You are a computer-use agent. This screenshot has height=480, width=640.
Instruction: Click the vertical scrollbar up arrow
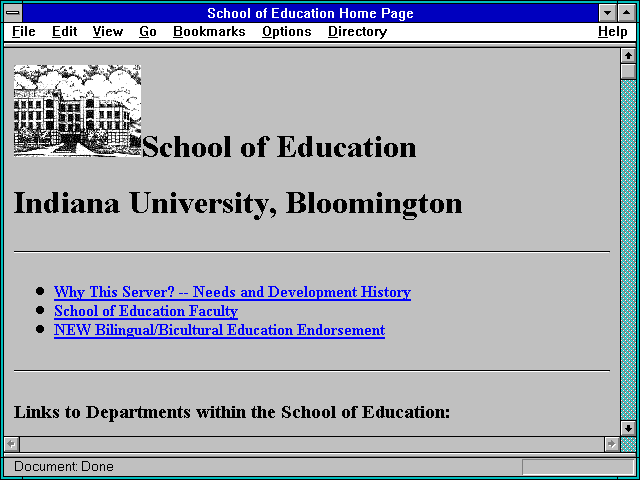628,56
